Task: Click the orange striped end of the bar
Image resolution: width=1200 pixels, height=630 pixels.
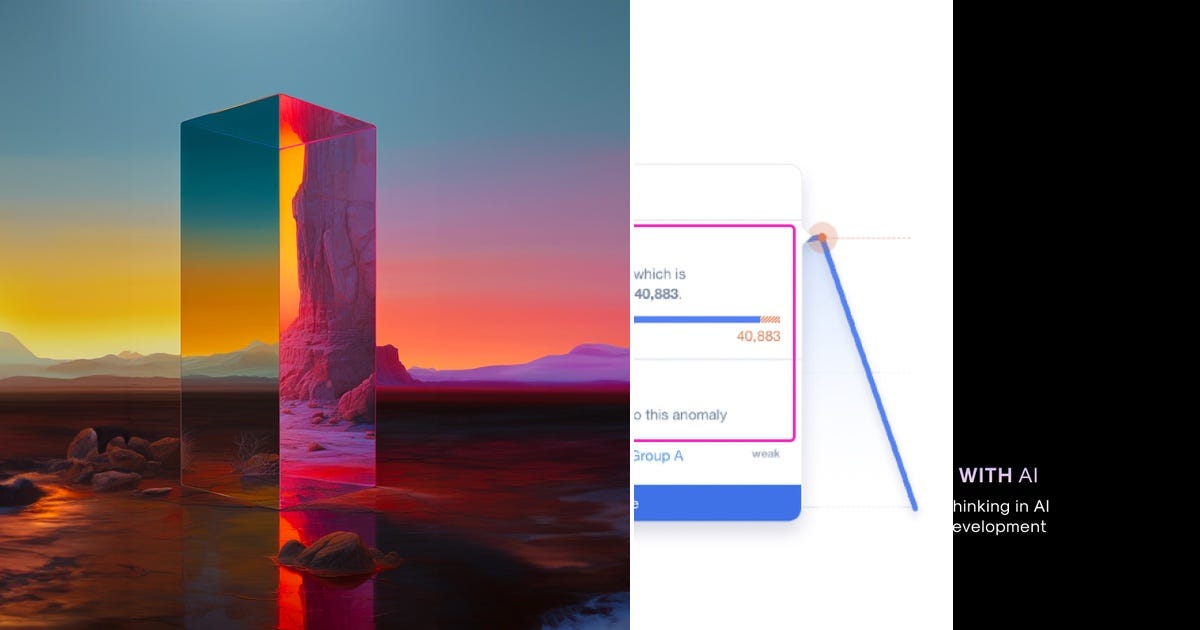Action: point(771,319)
